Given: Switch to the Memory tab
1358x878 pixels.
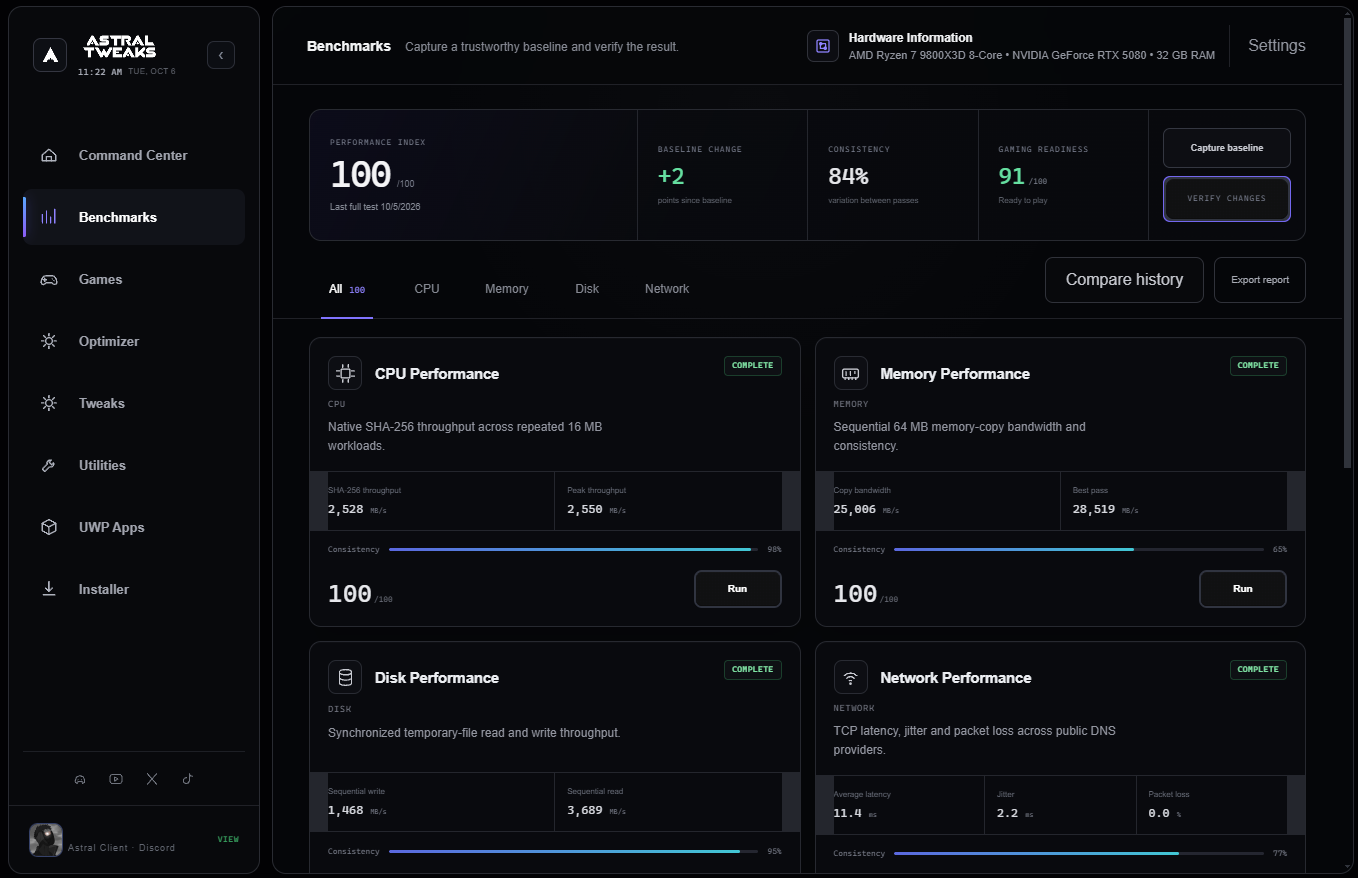Looking at the screenshot, I should click(507, 289).
